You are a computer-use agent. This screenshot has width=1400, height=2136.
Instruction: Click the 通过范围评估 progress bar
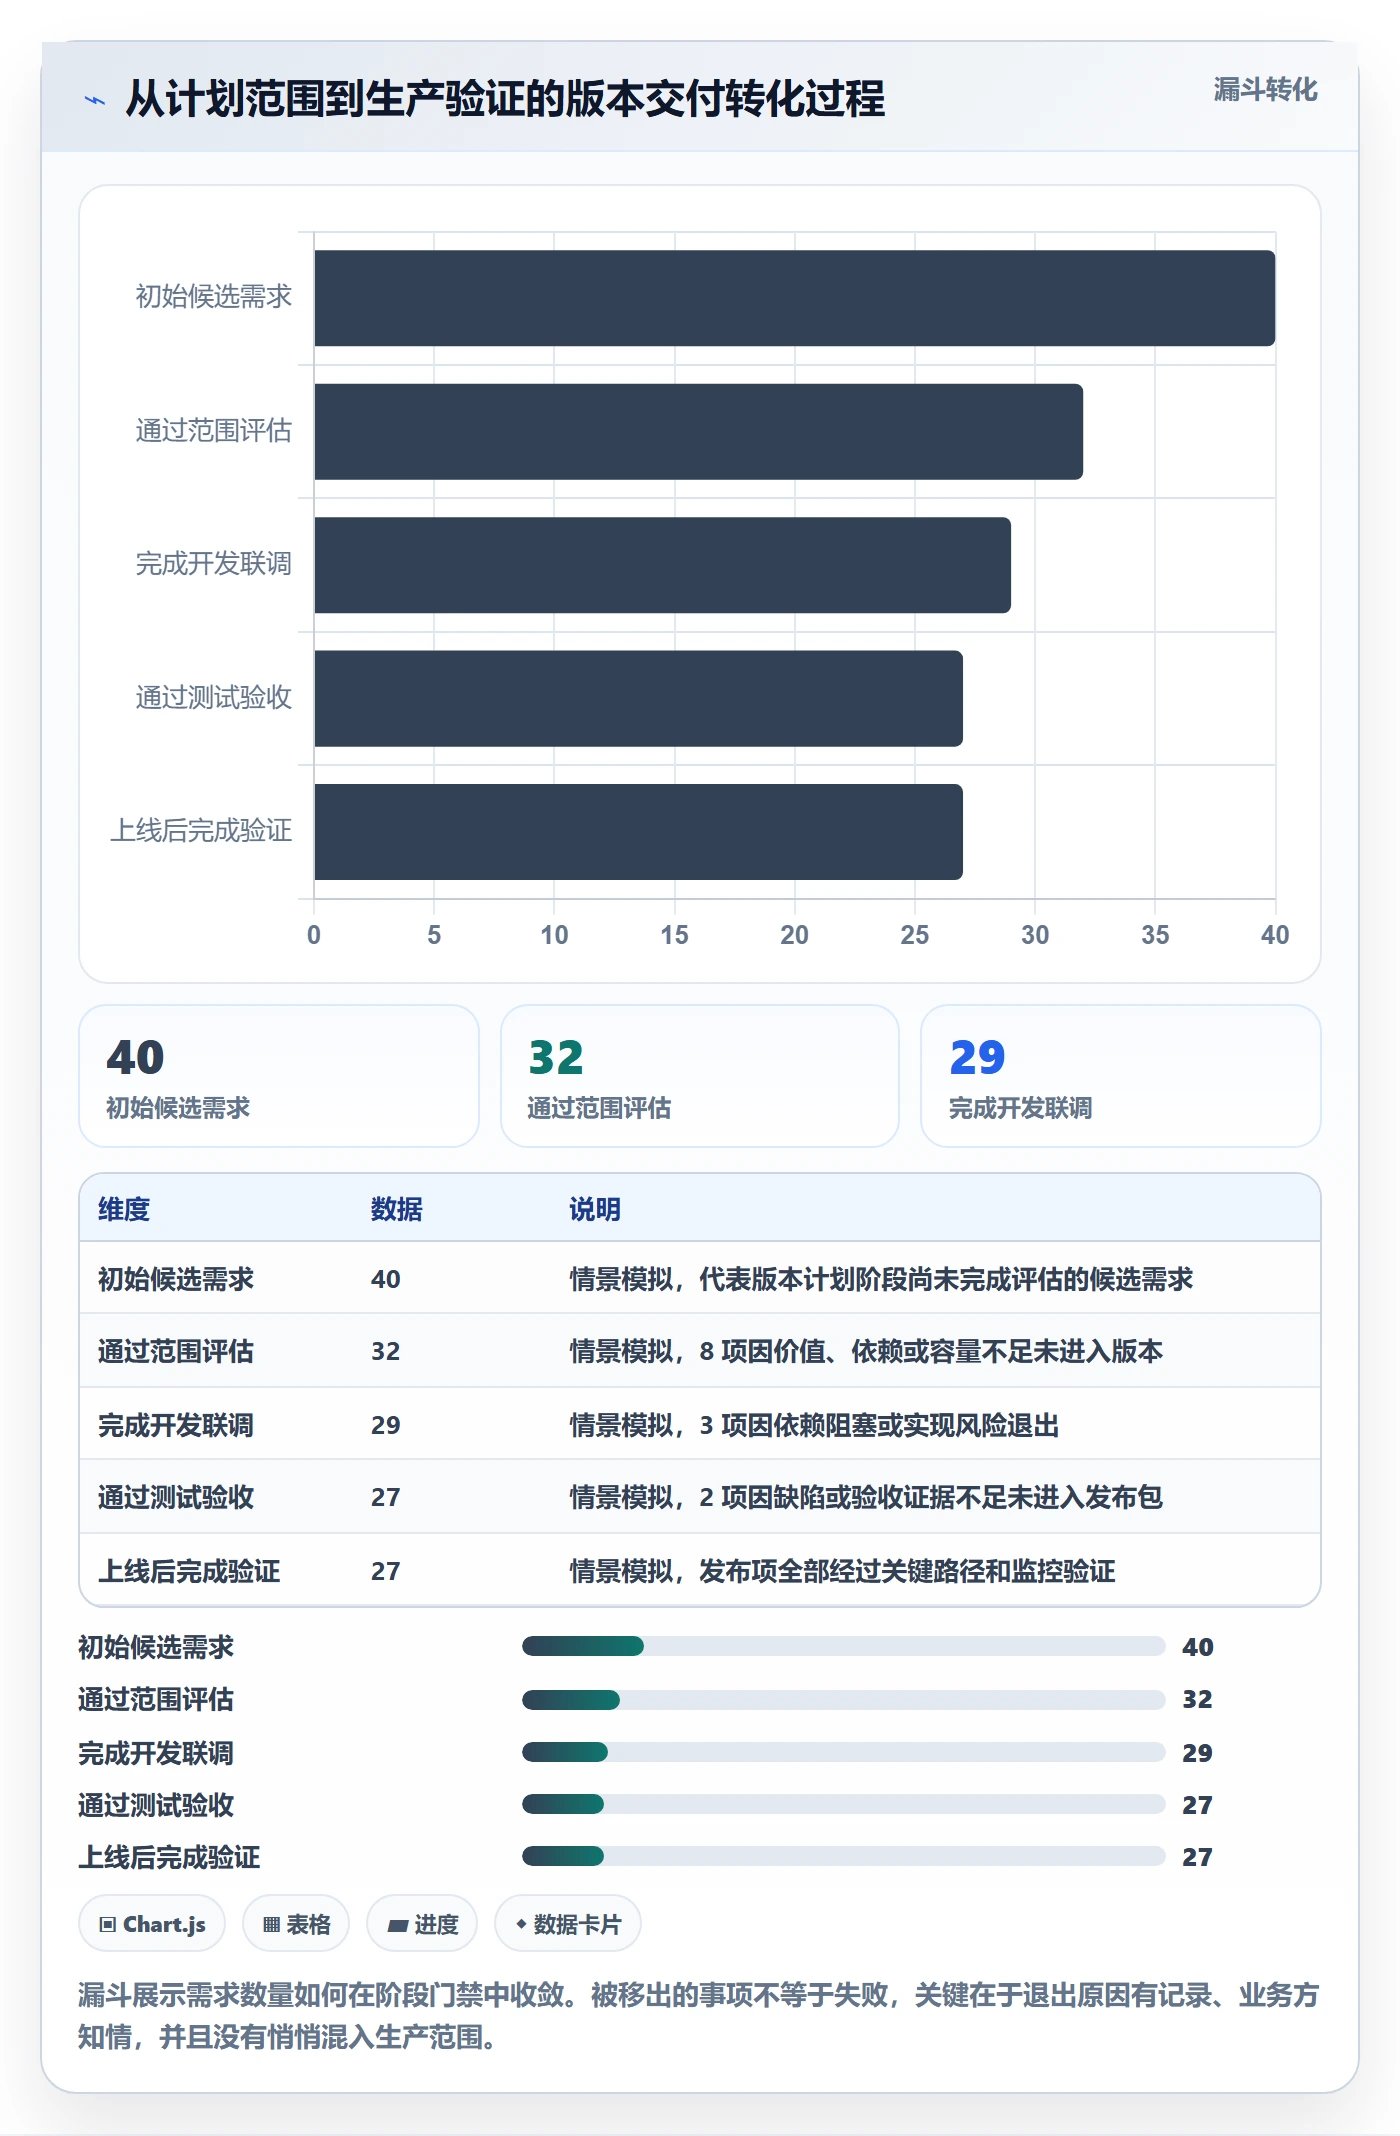pyautogui.click(x=844, y=1699)
